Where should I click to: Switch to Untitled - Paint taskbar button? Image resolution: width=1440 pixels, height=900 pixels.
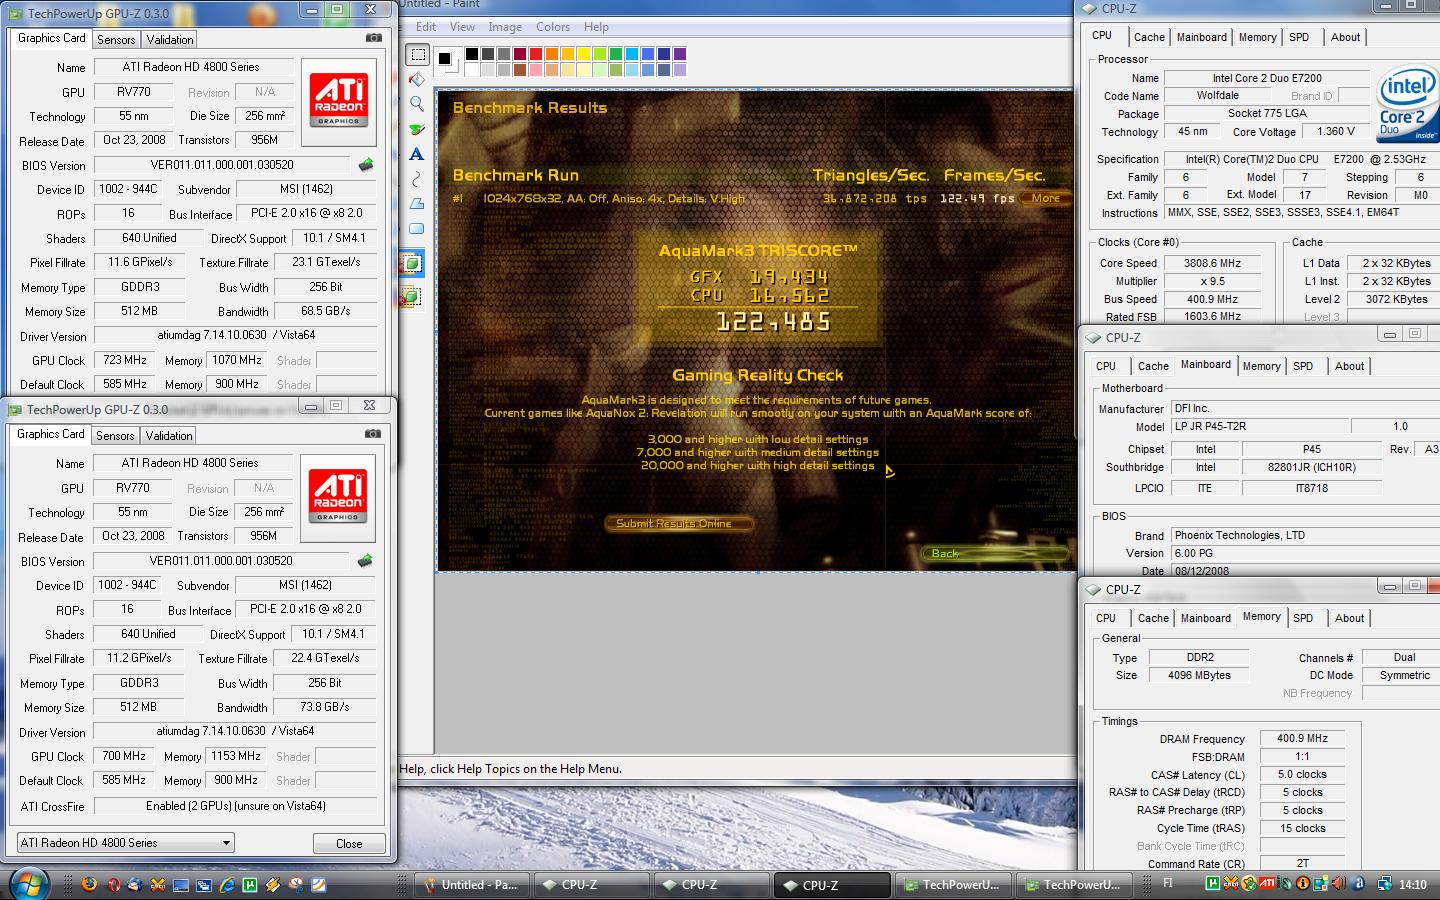tap(472, 885)
